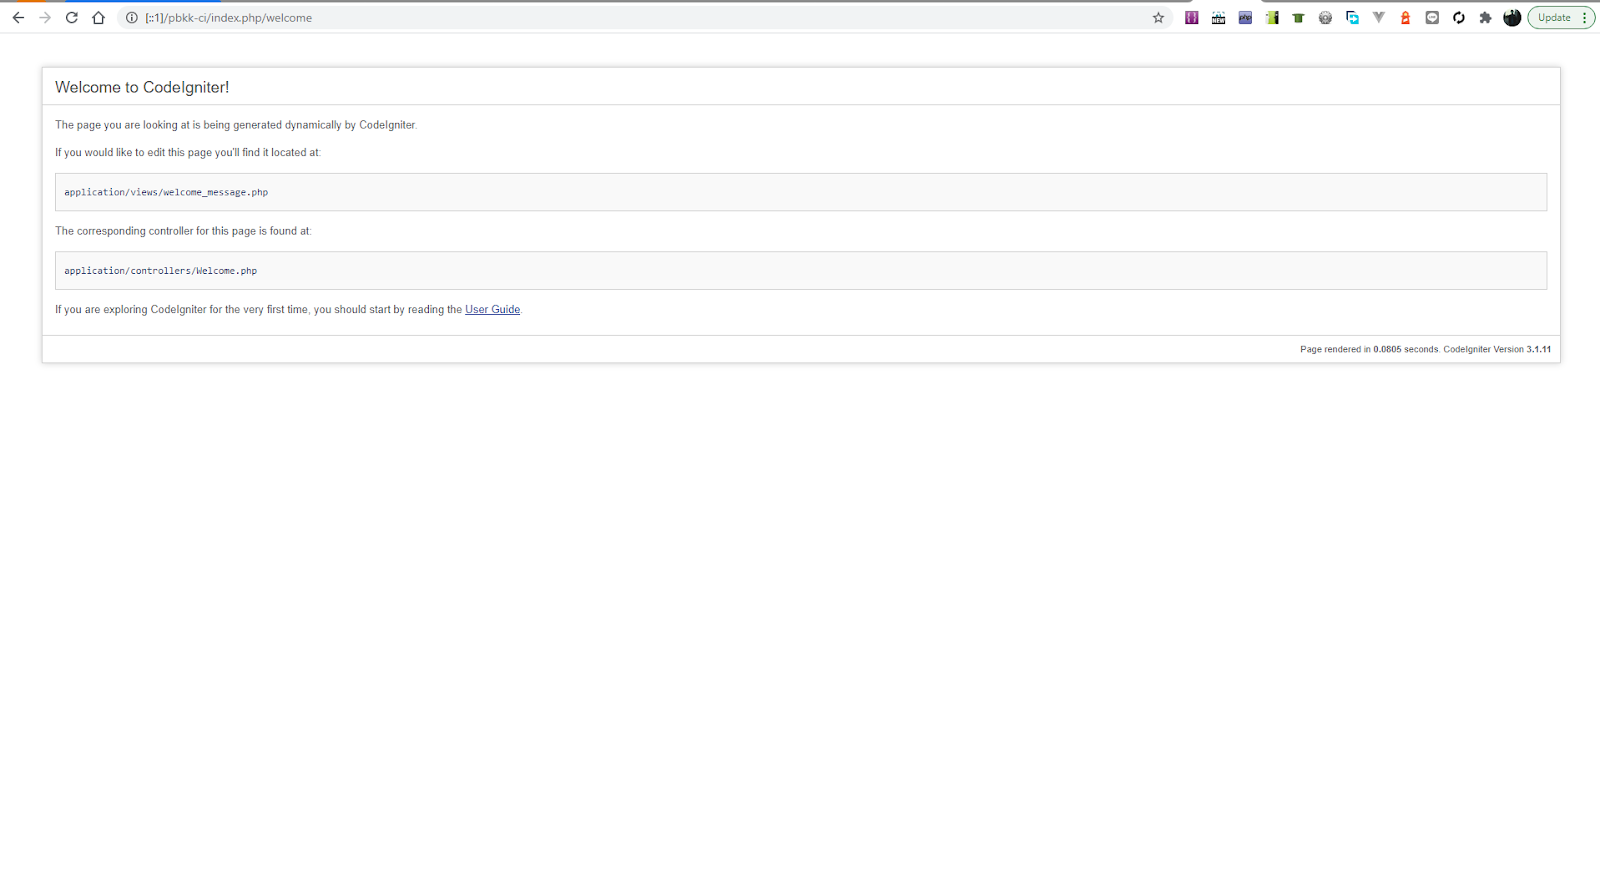This screenshot has width=1600, height=871.
Task: Open the green top-hat extension
Action: [x=1298, y=18]
